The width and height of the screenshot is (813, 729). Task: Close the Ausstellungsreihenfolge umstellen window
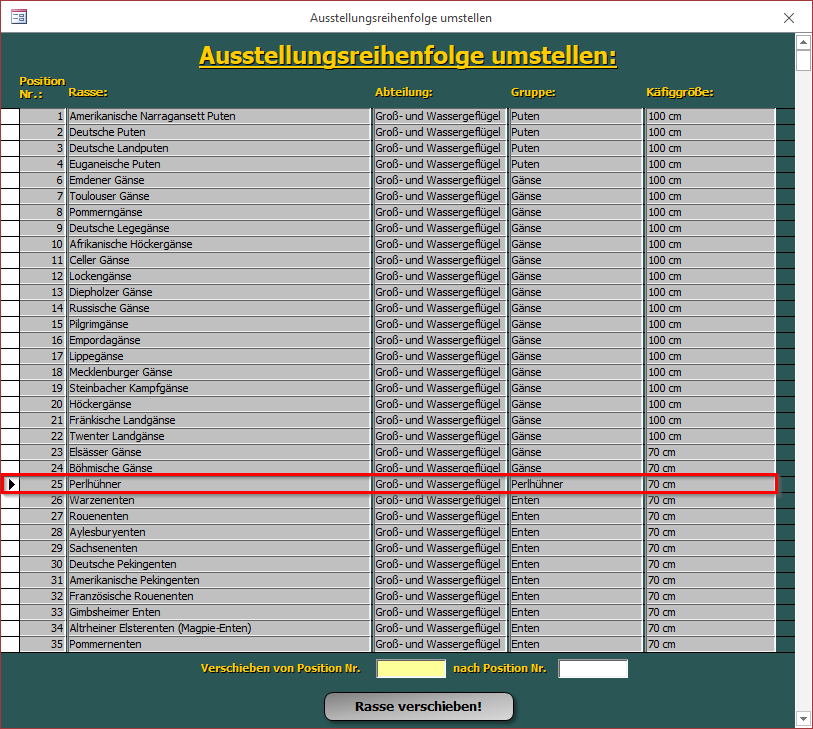point(789,17)
